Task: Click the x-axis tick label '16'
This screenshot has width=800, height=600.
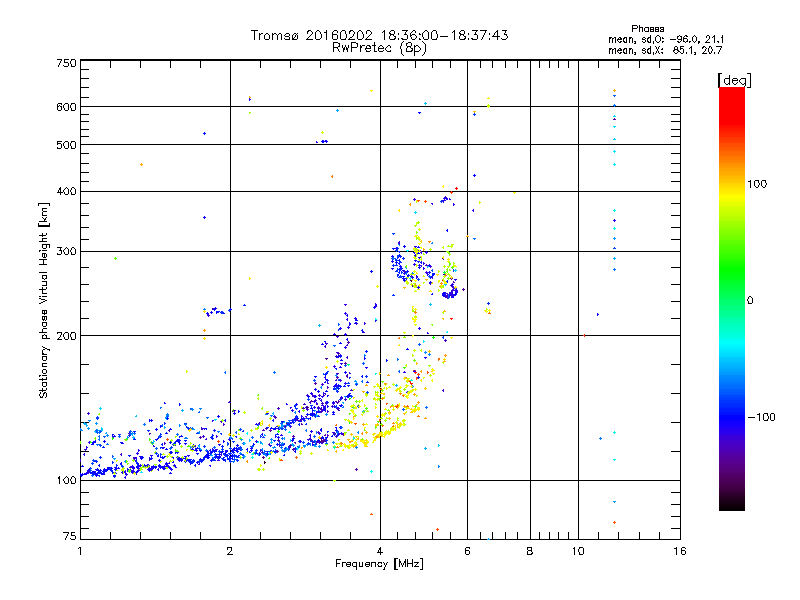Action: pyautogui.click(x=680, y=551)
